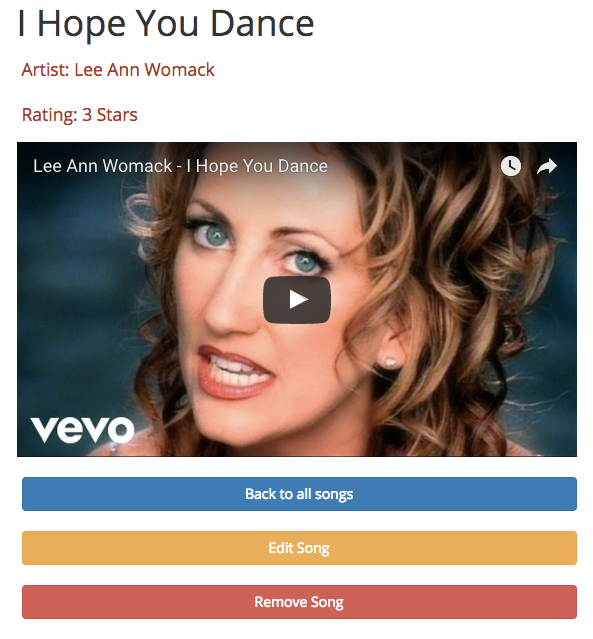Viewport: 593px width, 639px height.
Task: Click the Watch later clock icon
Action: 511,166
